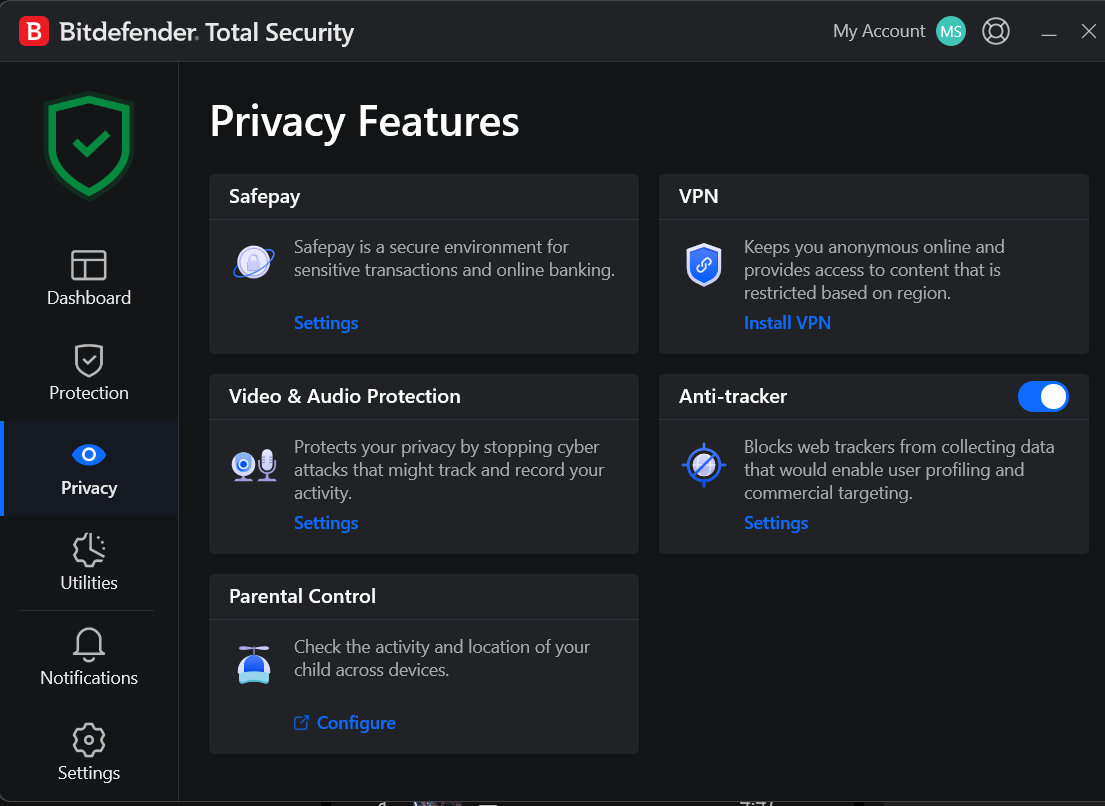
Task: Click the Bitdefender Total Security title text
Action: pyautogui.click(x=206, y=32)
